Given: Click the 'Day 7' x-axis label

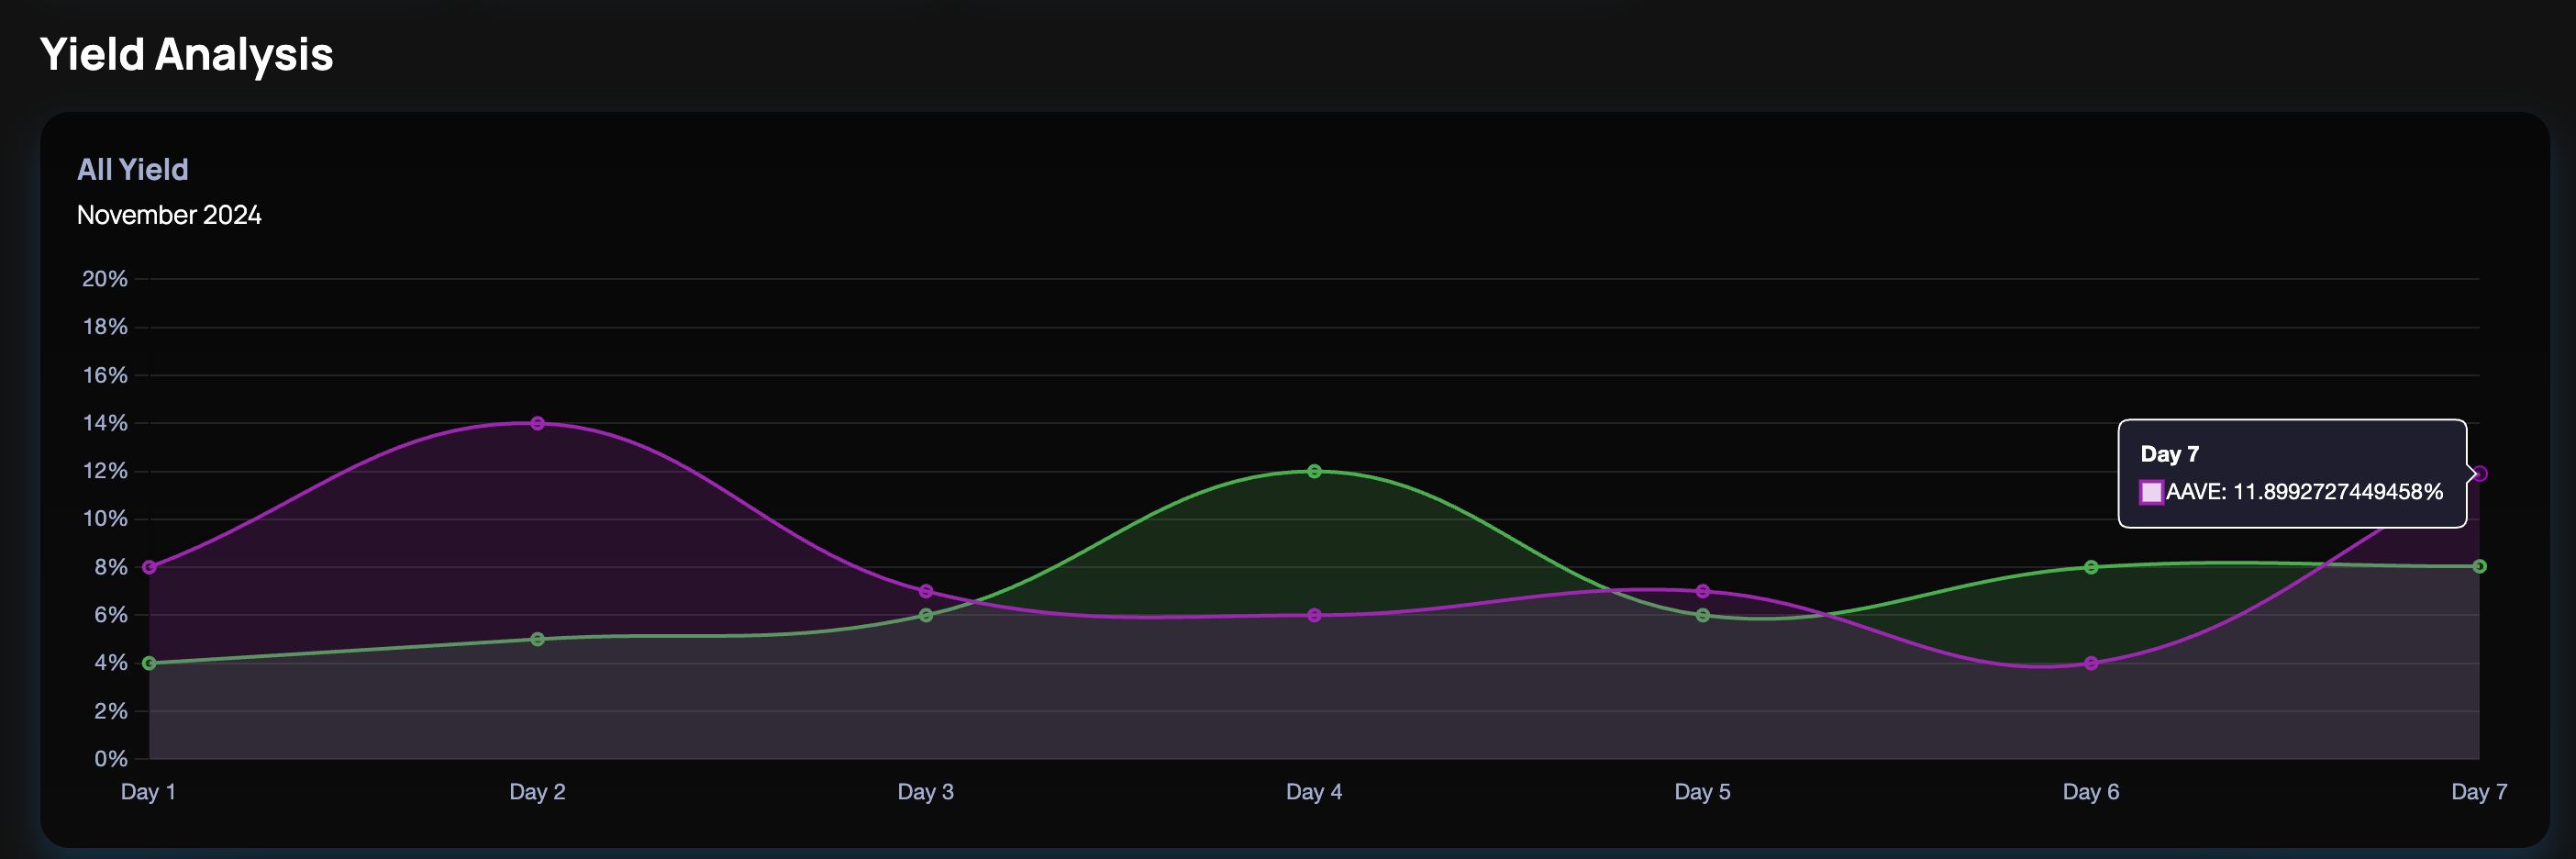Looking at the screenshot, I should click(x=2479, y=792).
